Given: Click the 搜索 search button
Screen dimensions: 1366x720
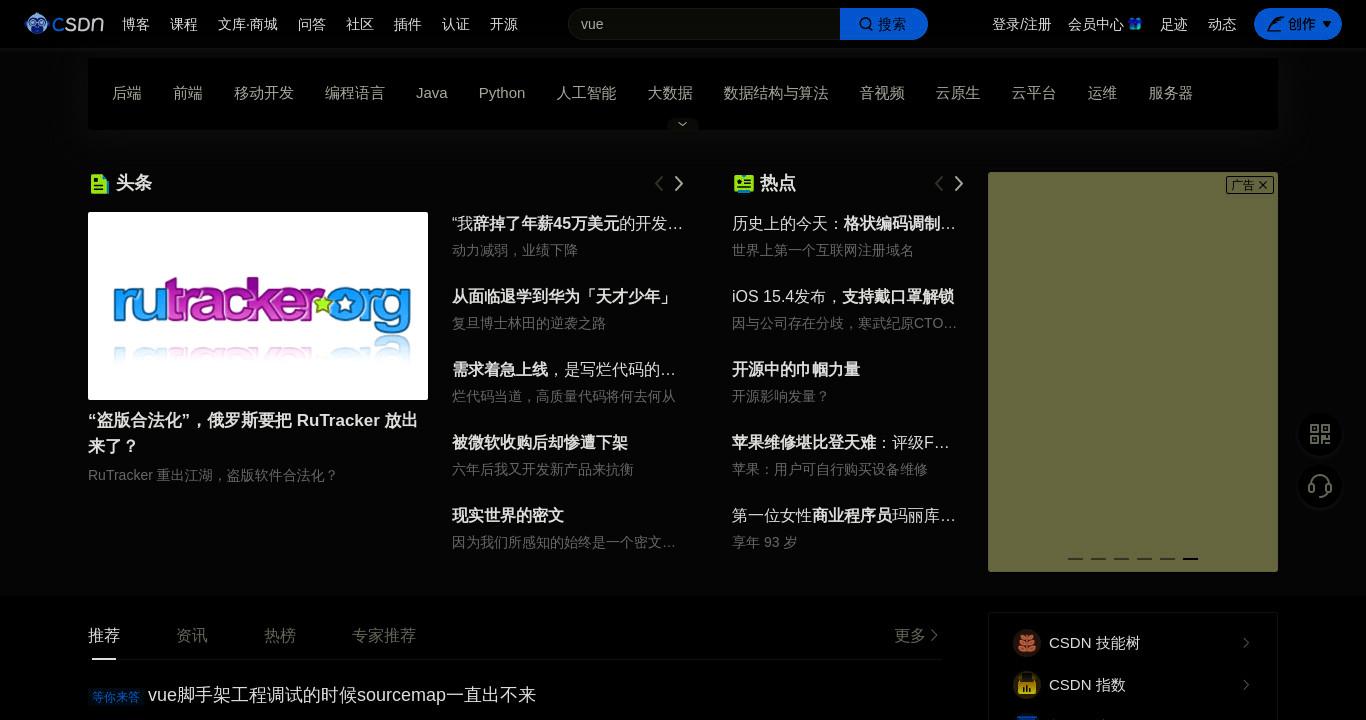Looking at the screenshot, I should [x=884, y=24].
